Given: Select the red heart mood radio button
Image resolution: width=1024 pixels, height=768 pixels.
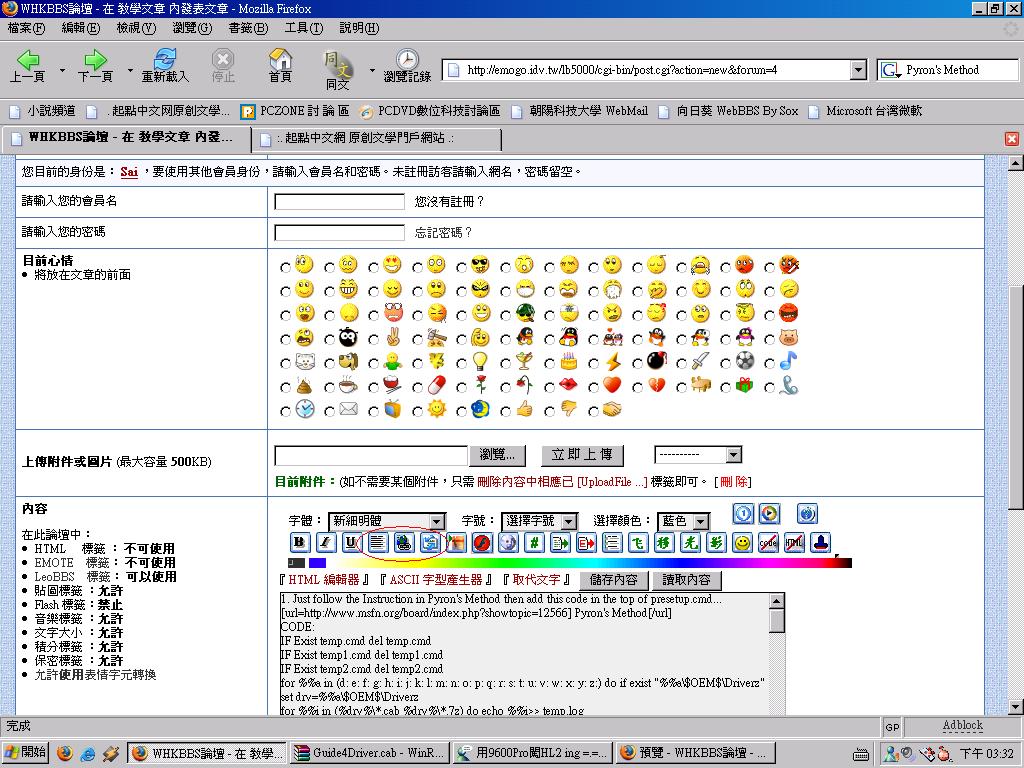Looking at the screenshot, I should point(594,387).
